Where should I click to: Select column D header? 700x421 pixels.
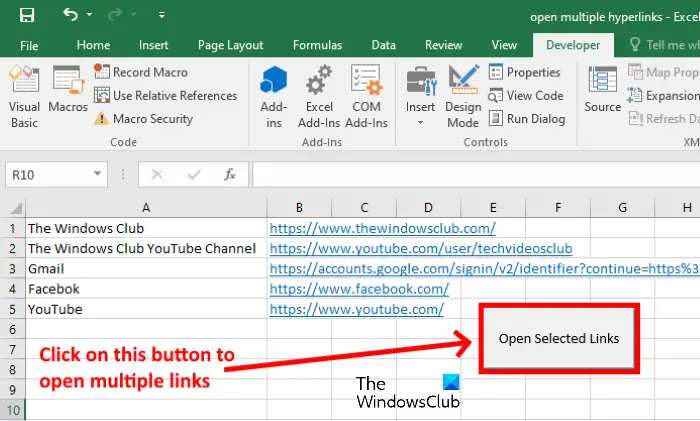point(428,208)
